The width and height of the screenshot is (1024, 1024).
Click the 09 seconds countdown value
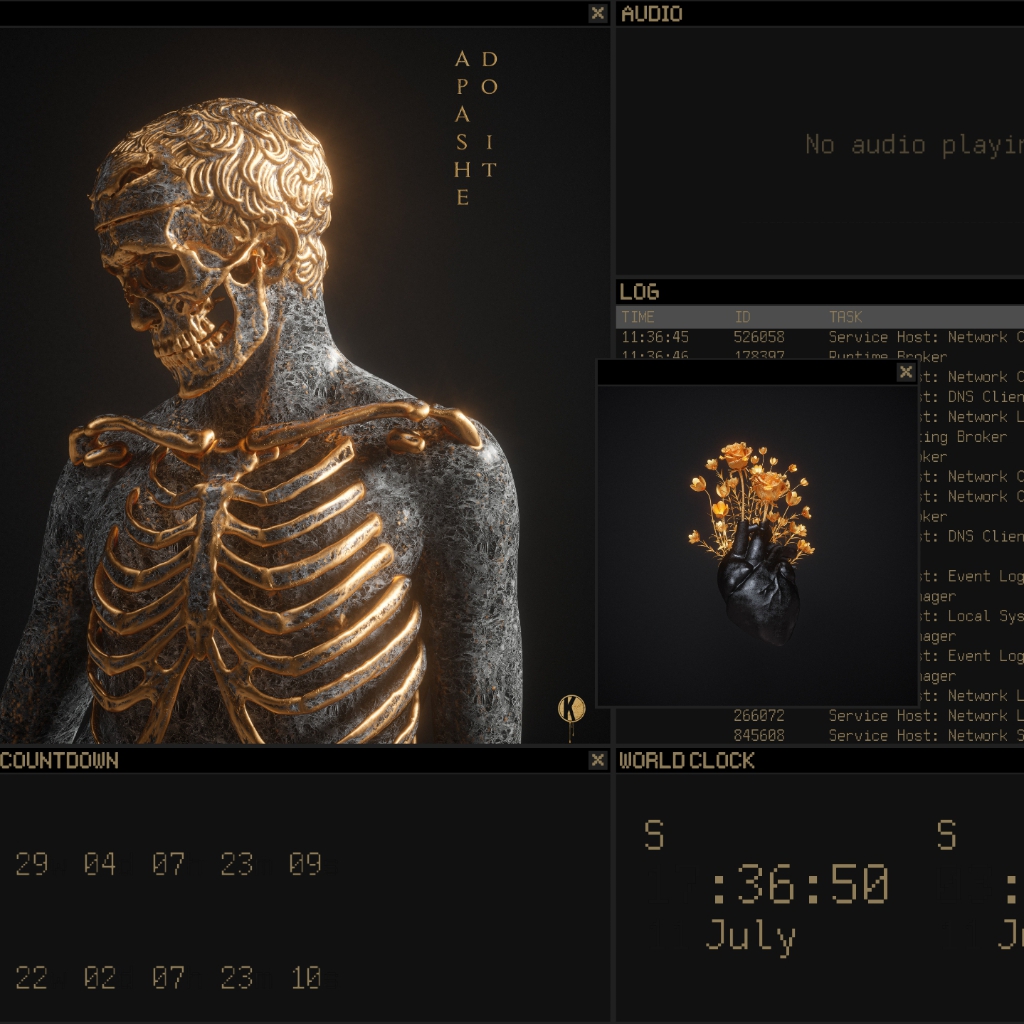click(x=305, y=864)
